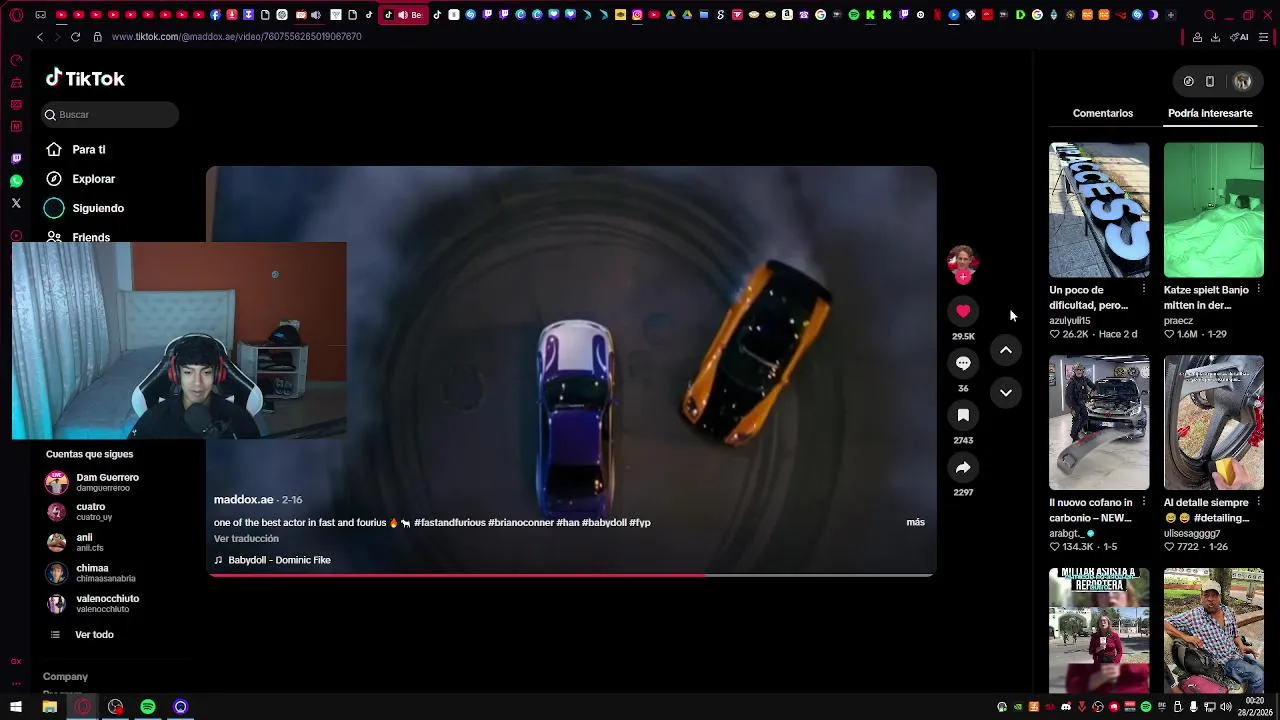
Task: Open the X icon in Opera sidebar
Action: click(16, 203)
